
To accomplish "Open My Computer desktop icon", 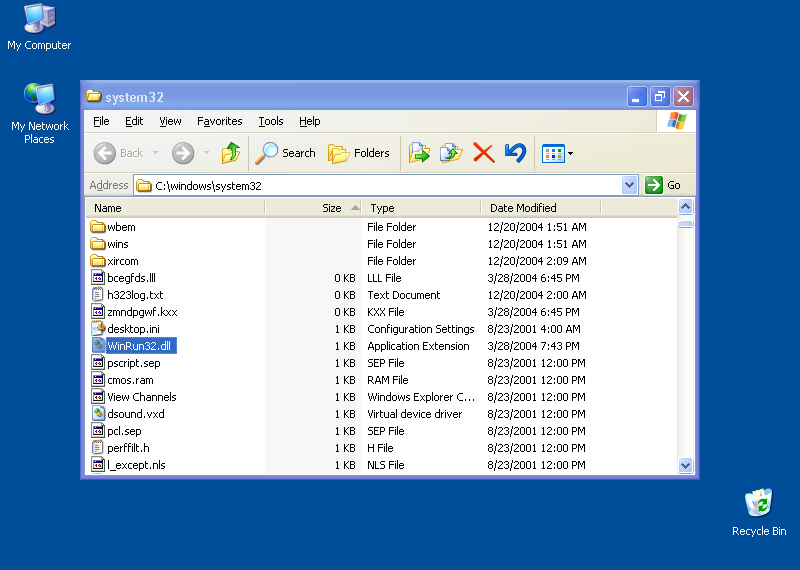I will click(x=39, y=27).
